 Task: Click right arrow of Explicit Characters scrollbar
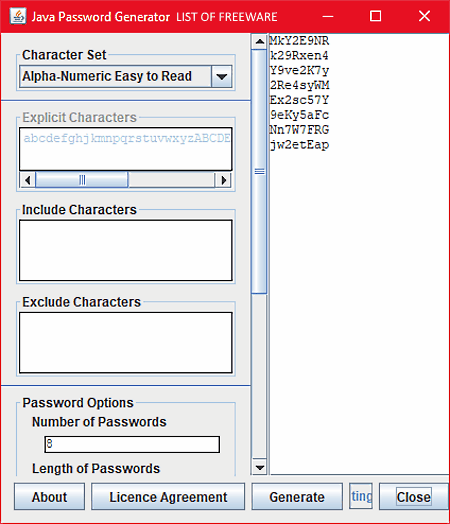point(223,180)
